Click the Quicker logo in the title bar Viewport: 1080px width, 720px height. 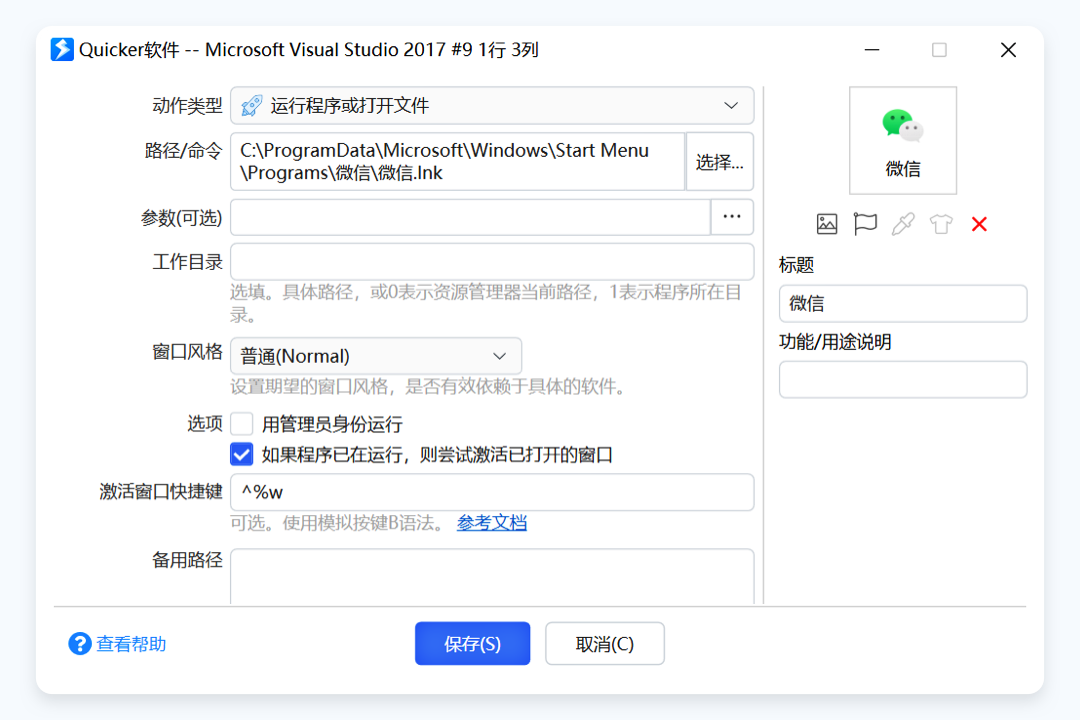(x=62, y=49)
